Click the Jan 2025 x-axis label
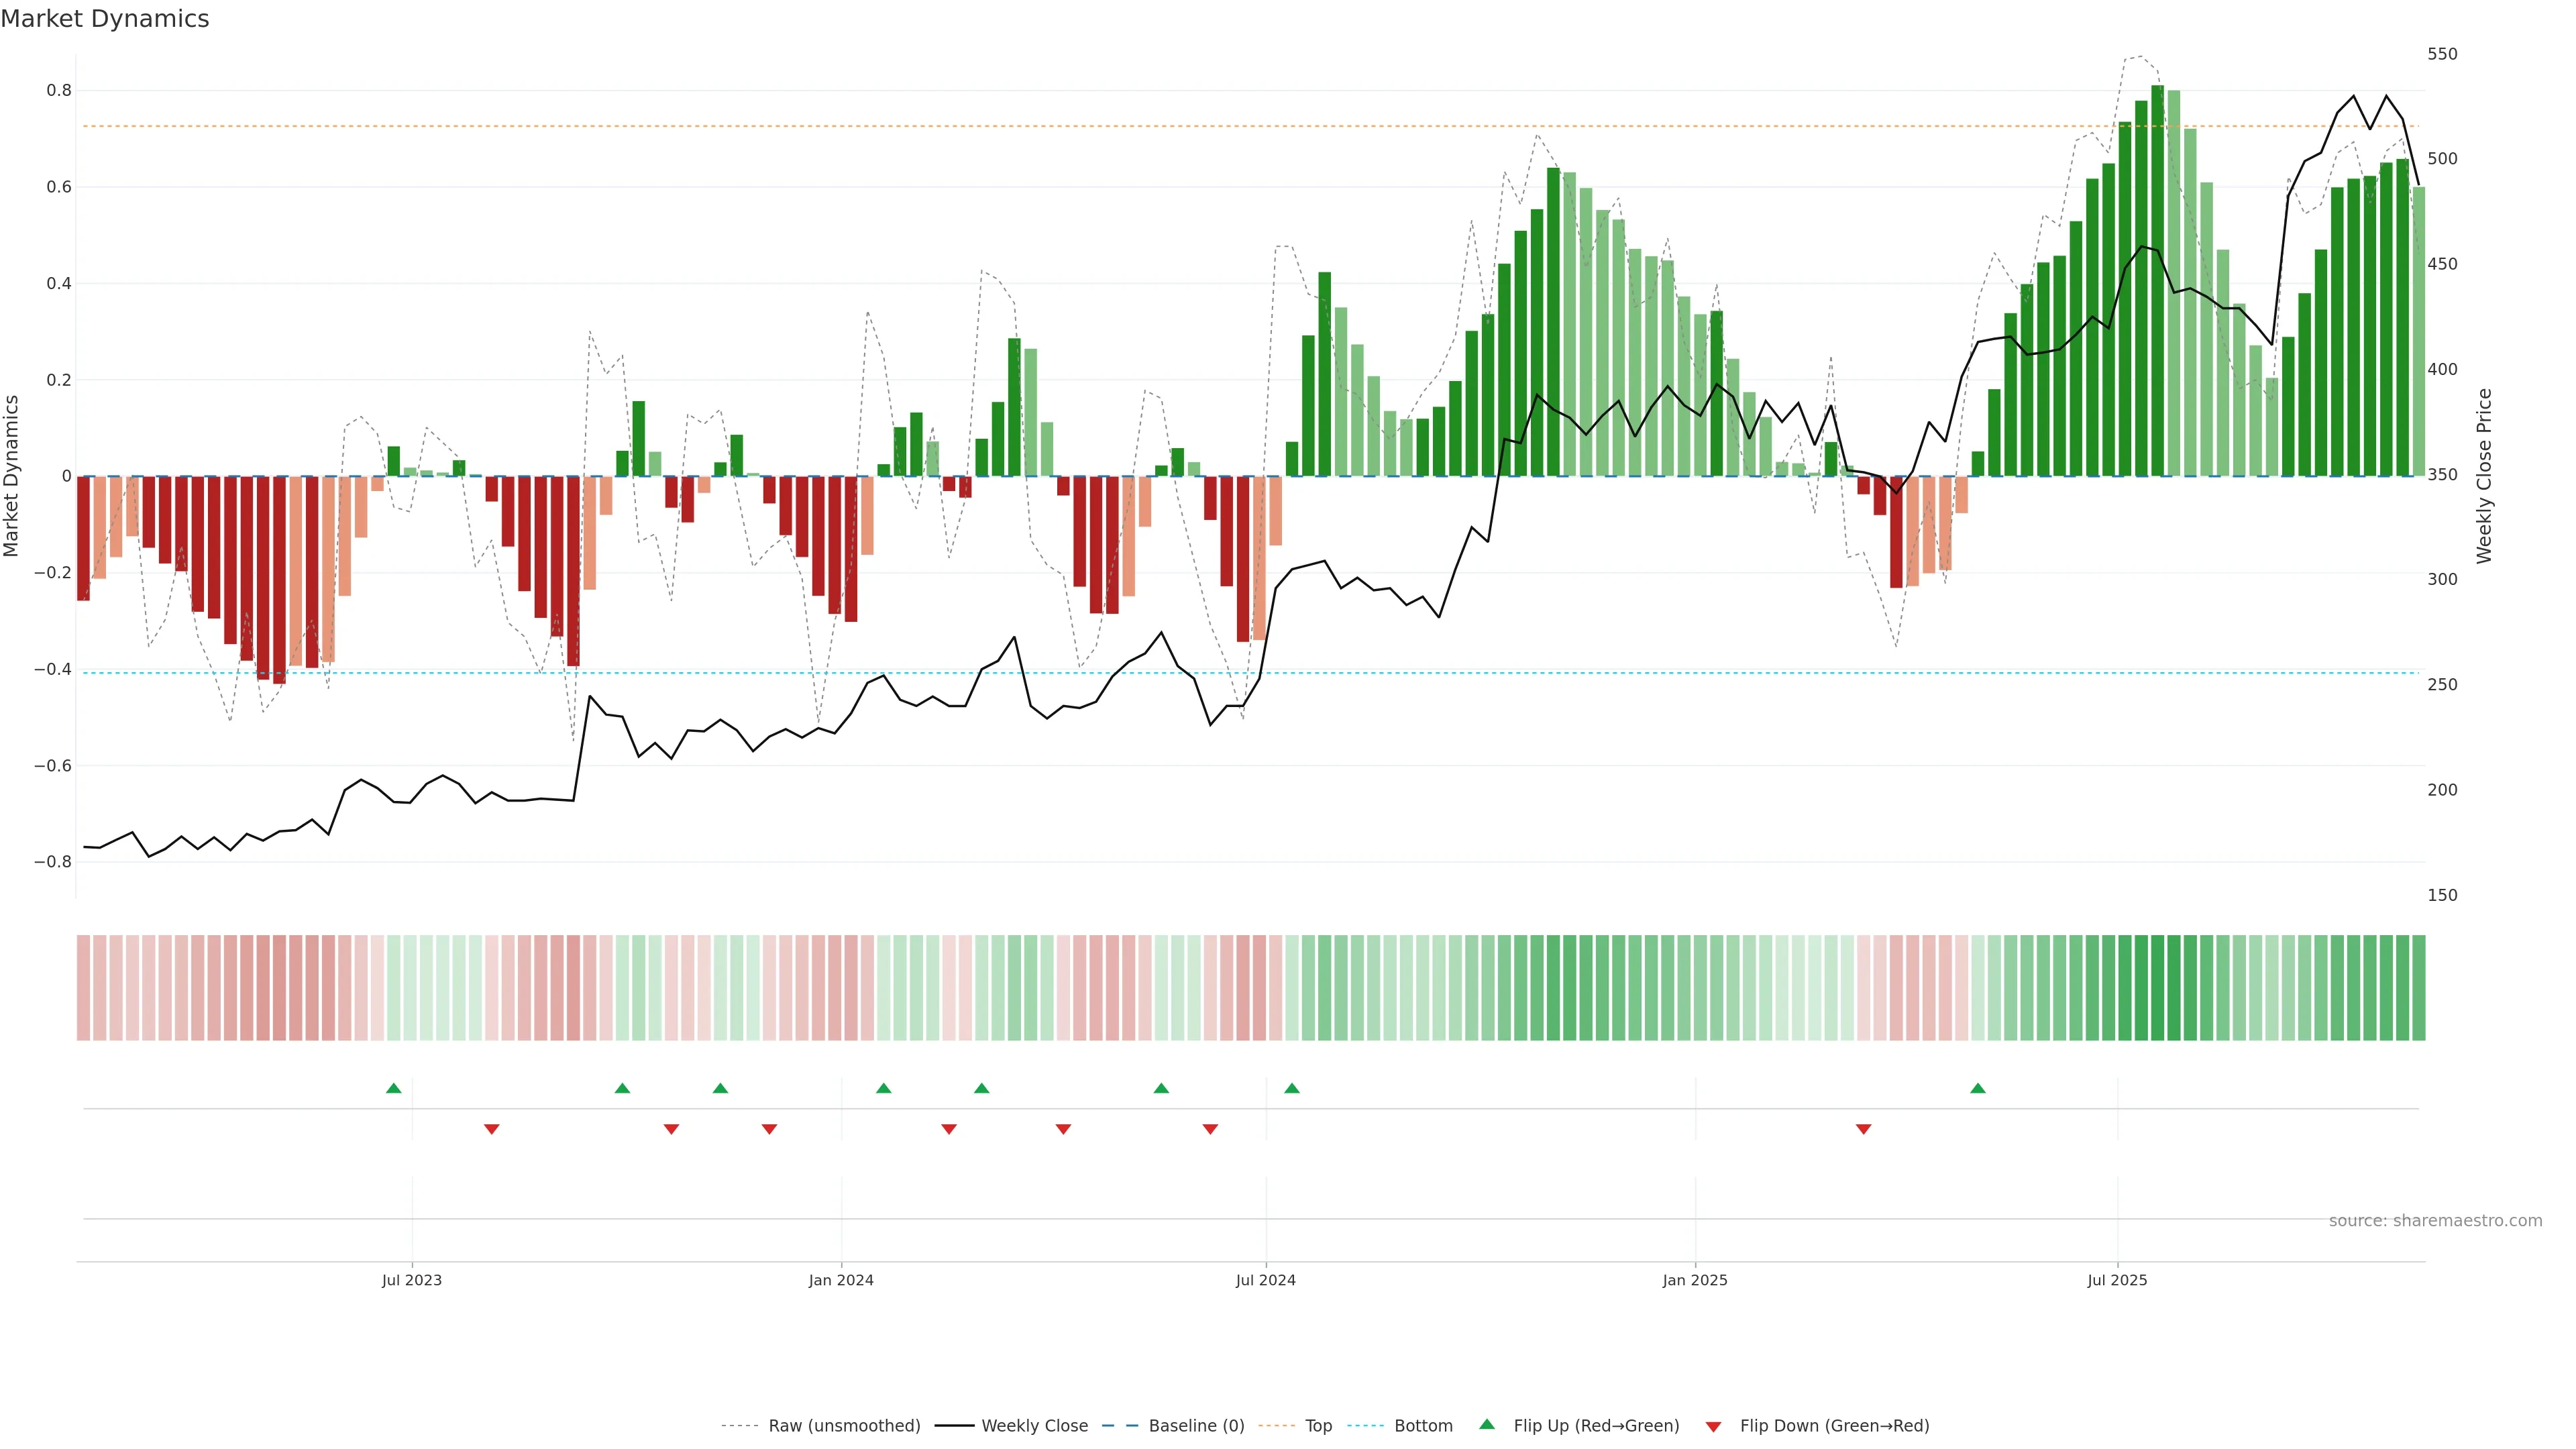2576x1449 pixels. click(1694, 1280)
